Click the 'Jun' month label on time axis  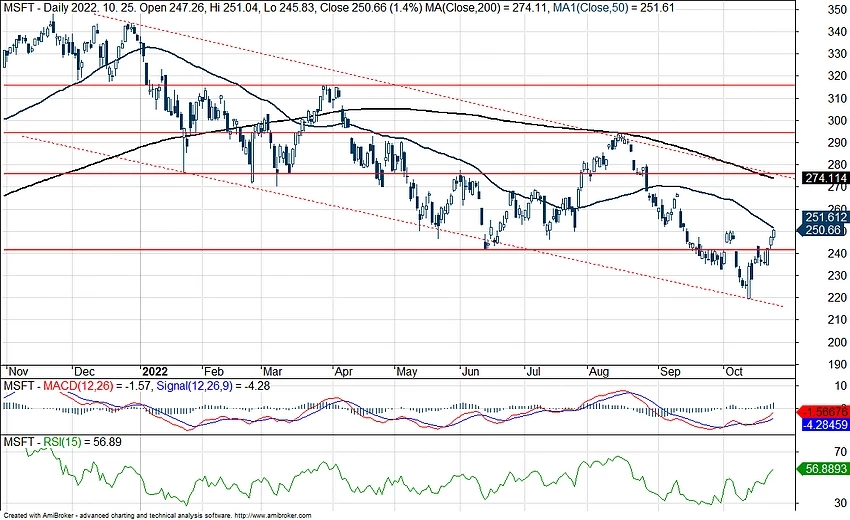471,371
